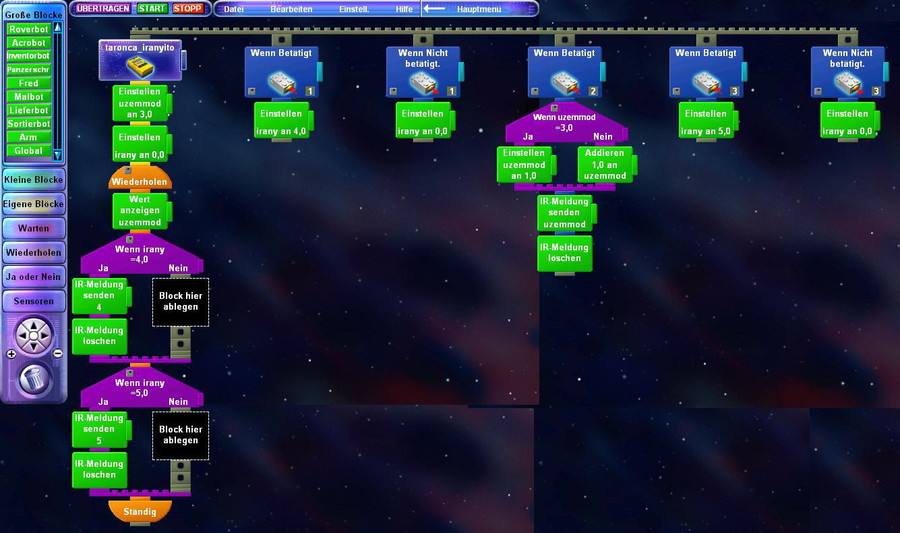
Task: Expand the Kleine Blocke palette
Action: tap(33, 180)
